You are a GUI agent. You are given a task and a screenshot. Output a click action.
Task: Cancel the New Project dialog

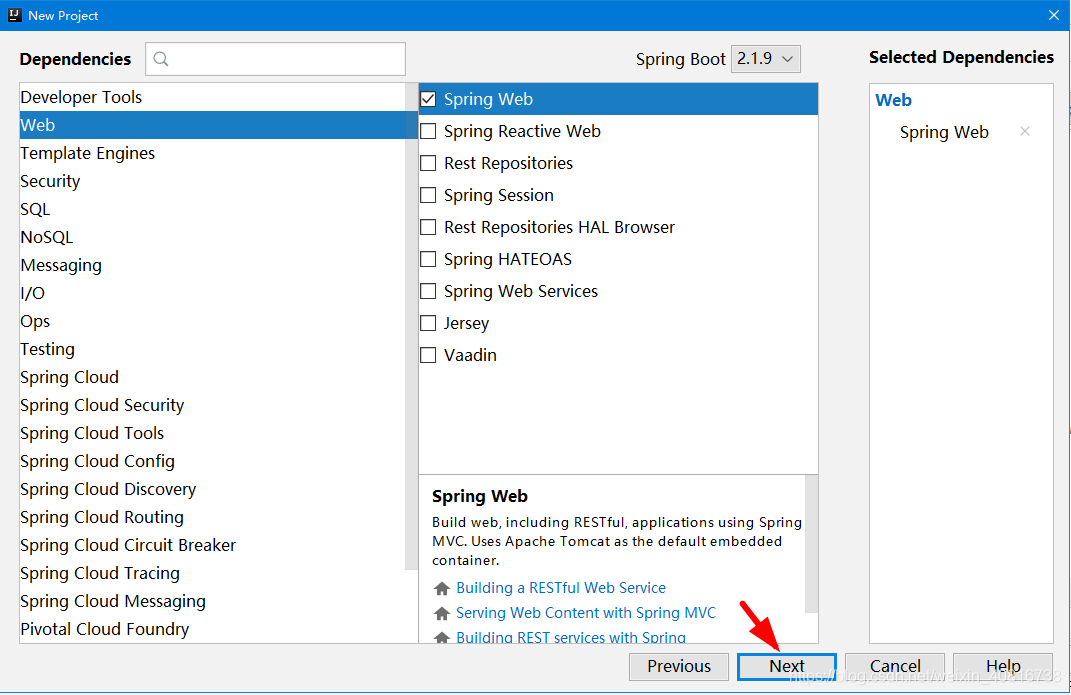pyautogui.click(x=895, y=666)
